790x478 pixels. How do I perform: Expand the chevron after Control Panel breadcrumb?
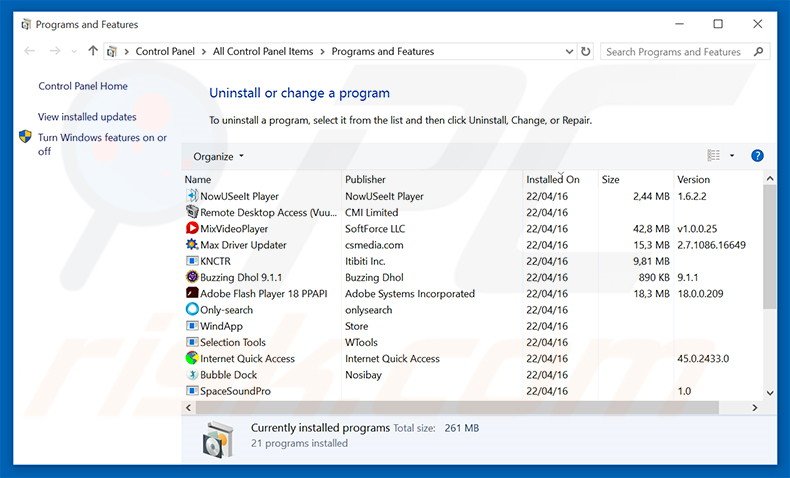(x=204, y=51)
